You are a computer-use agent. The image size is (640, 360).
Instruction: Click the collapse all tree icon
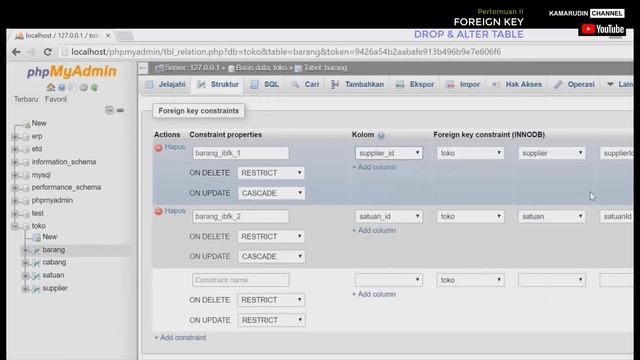point(109,110)
